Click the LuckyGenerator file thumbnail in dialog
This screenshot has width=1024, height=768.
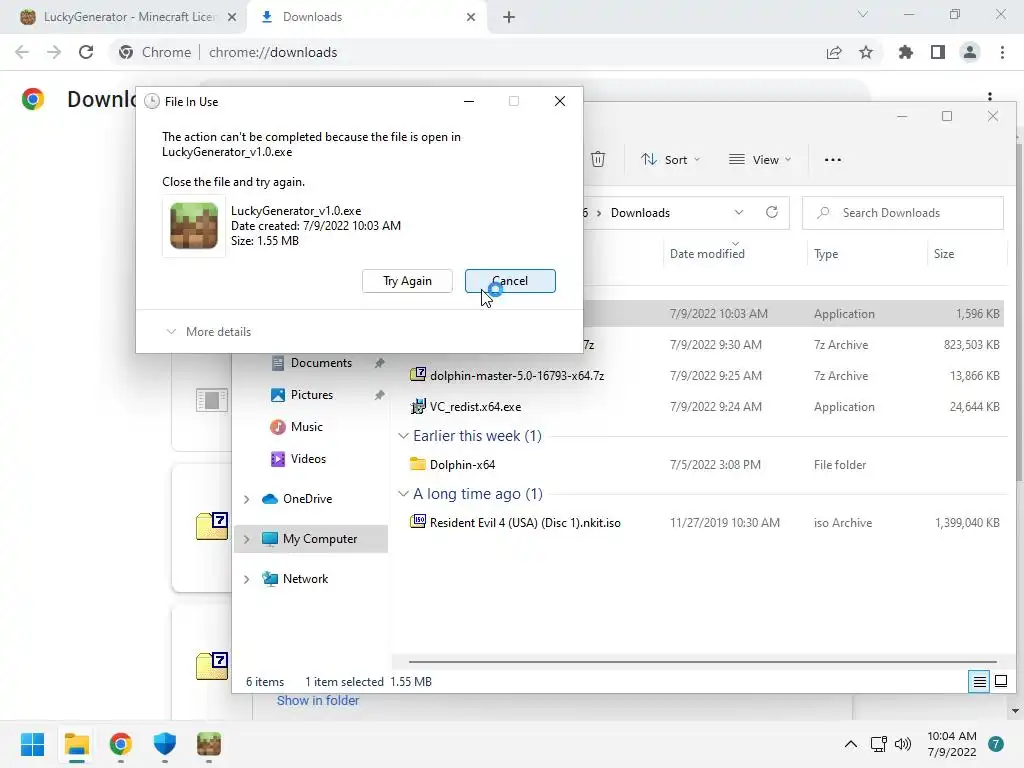(194, 226)
